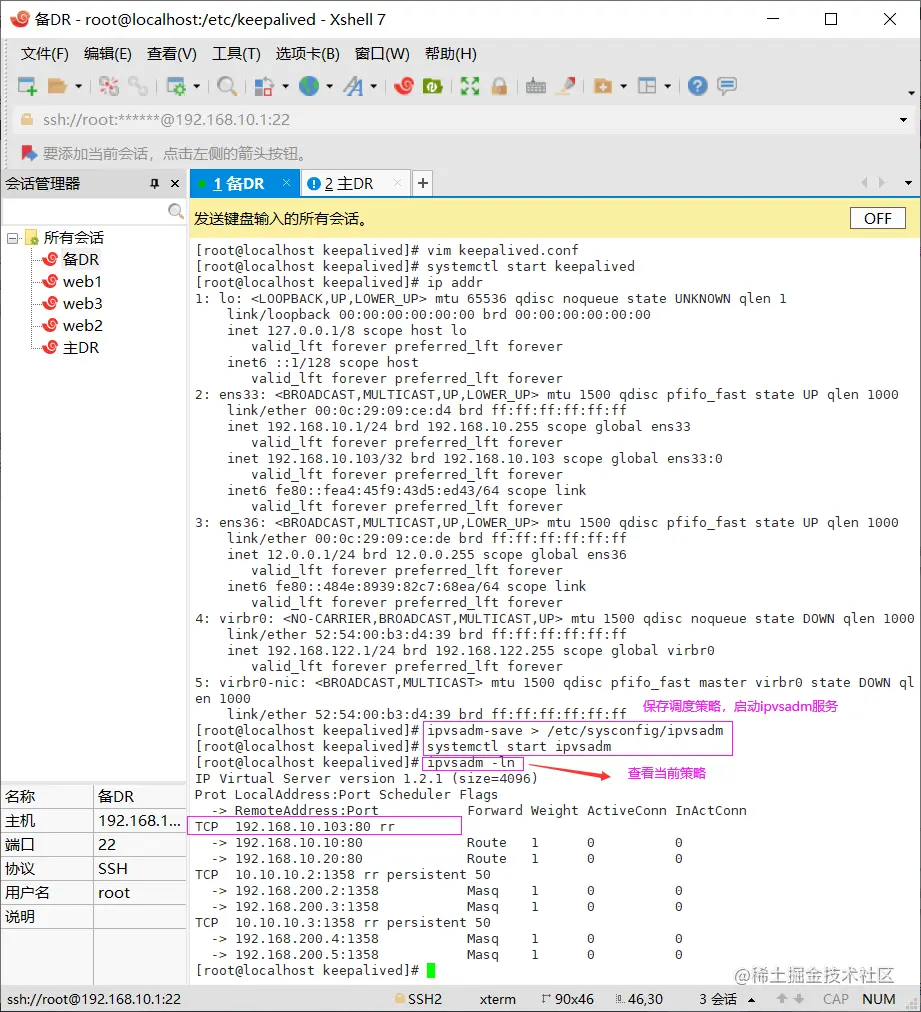
Task: Click the Open Session folder icon
Action: coord(57,86)
